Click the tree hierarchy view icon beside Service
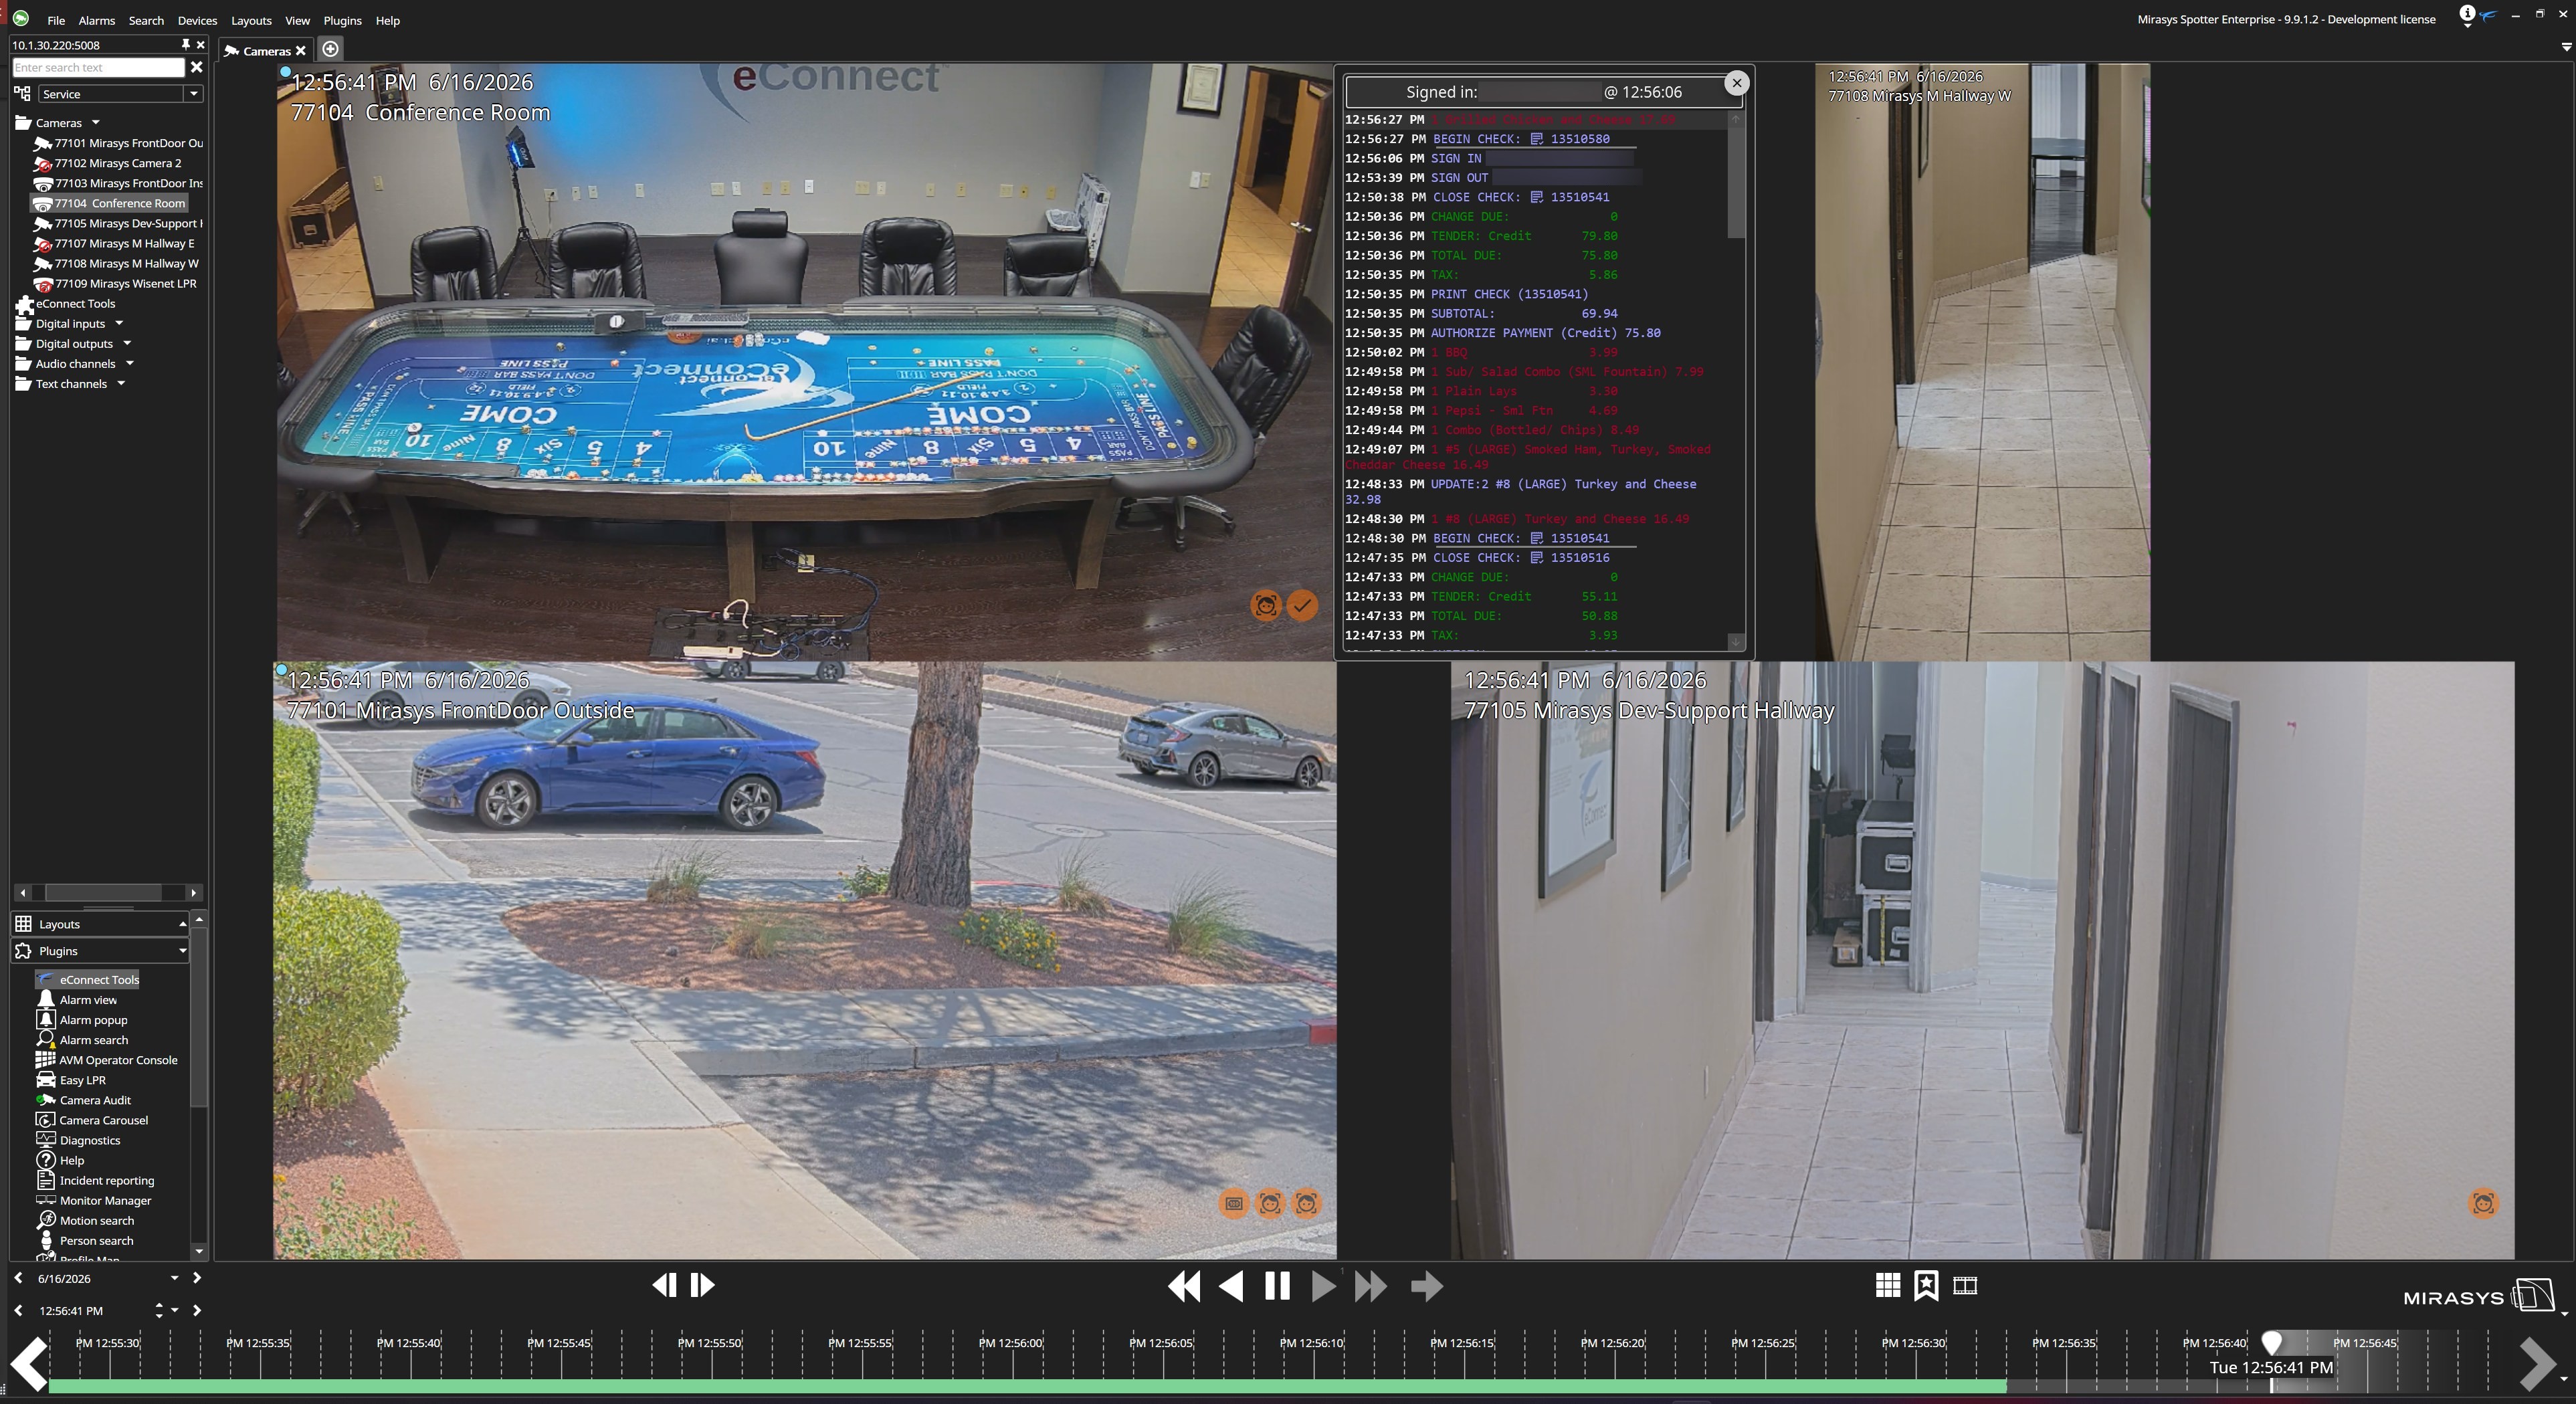The width and height of the screenshot is (2576, 1404). (22, 93)
